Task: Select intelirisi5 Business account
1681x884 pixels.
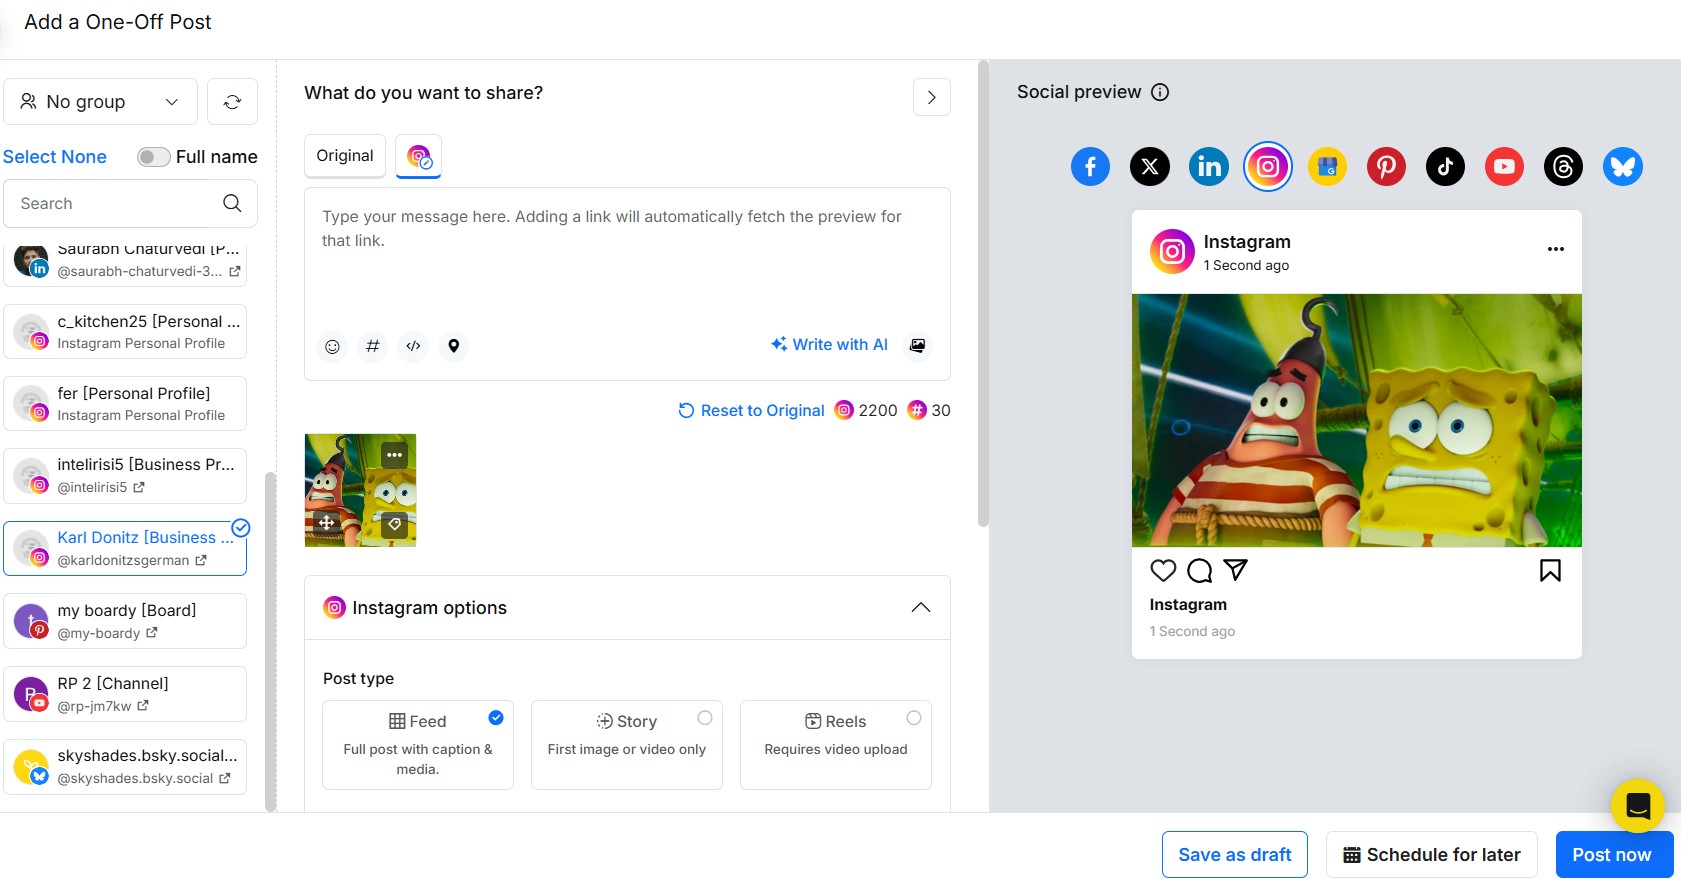Action: tap(125, 476)
